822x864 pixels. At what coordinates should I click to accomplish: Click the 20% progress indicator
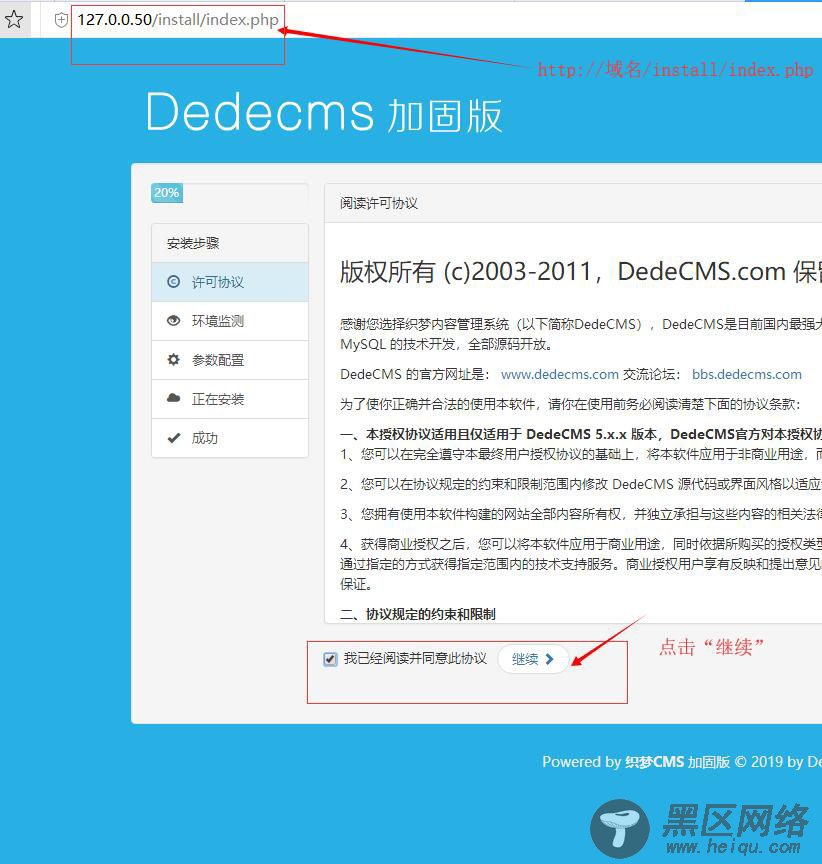[167, 193]
